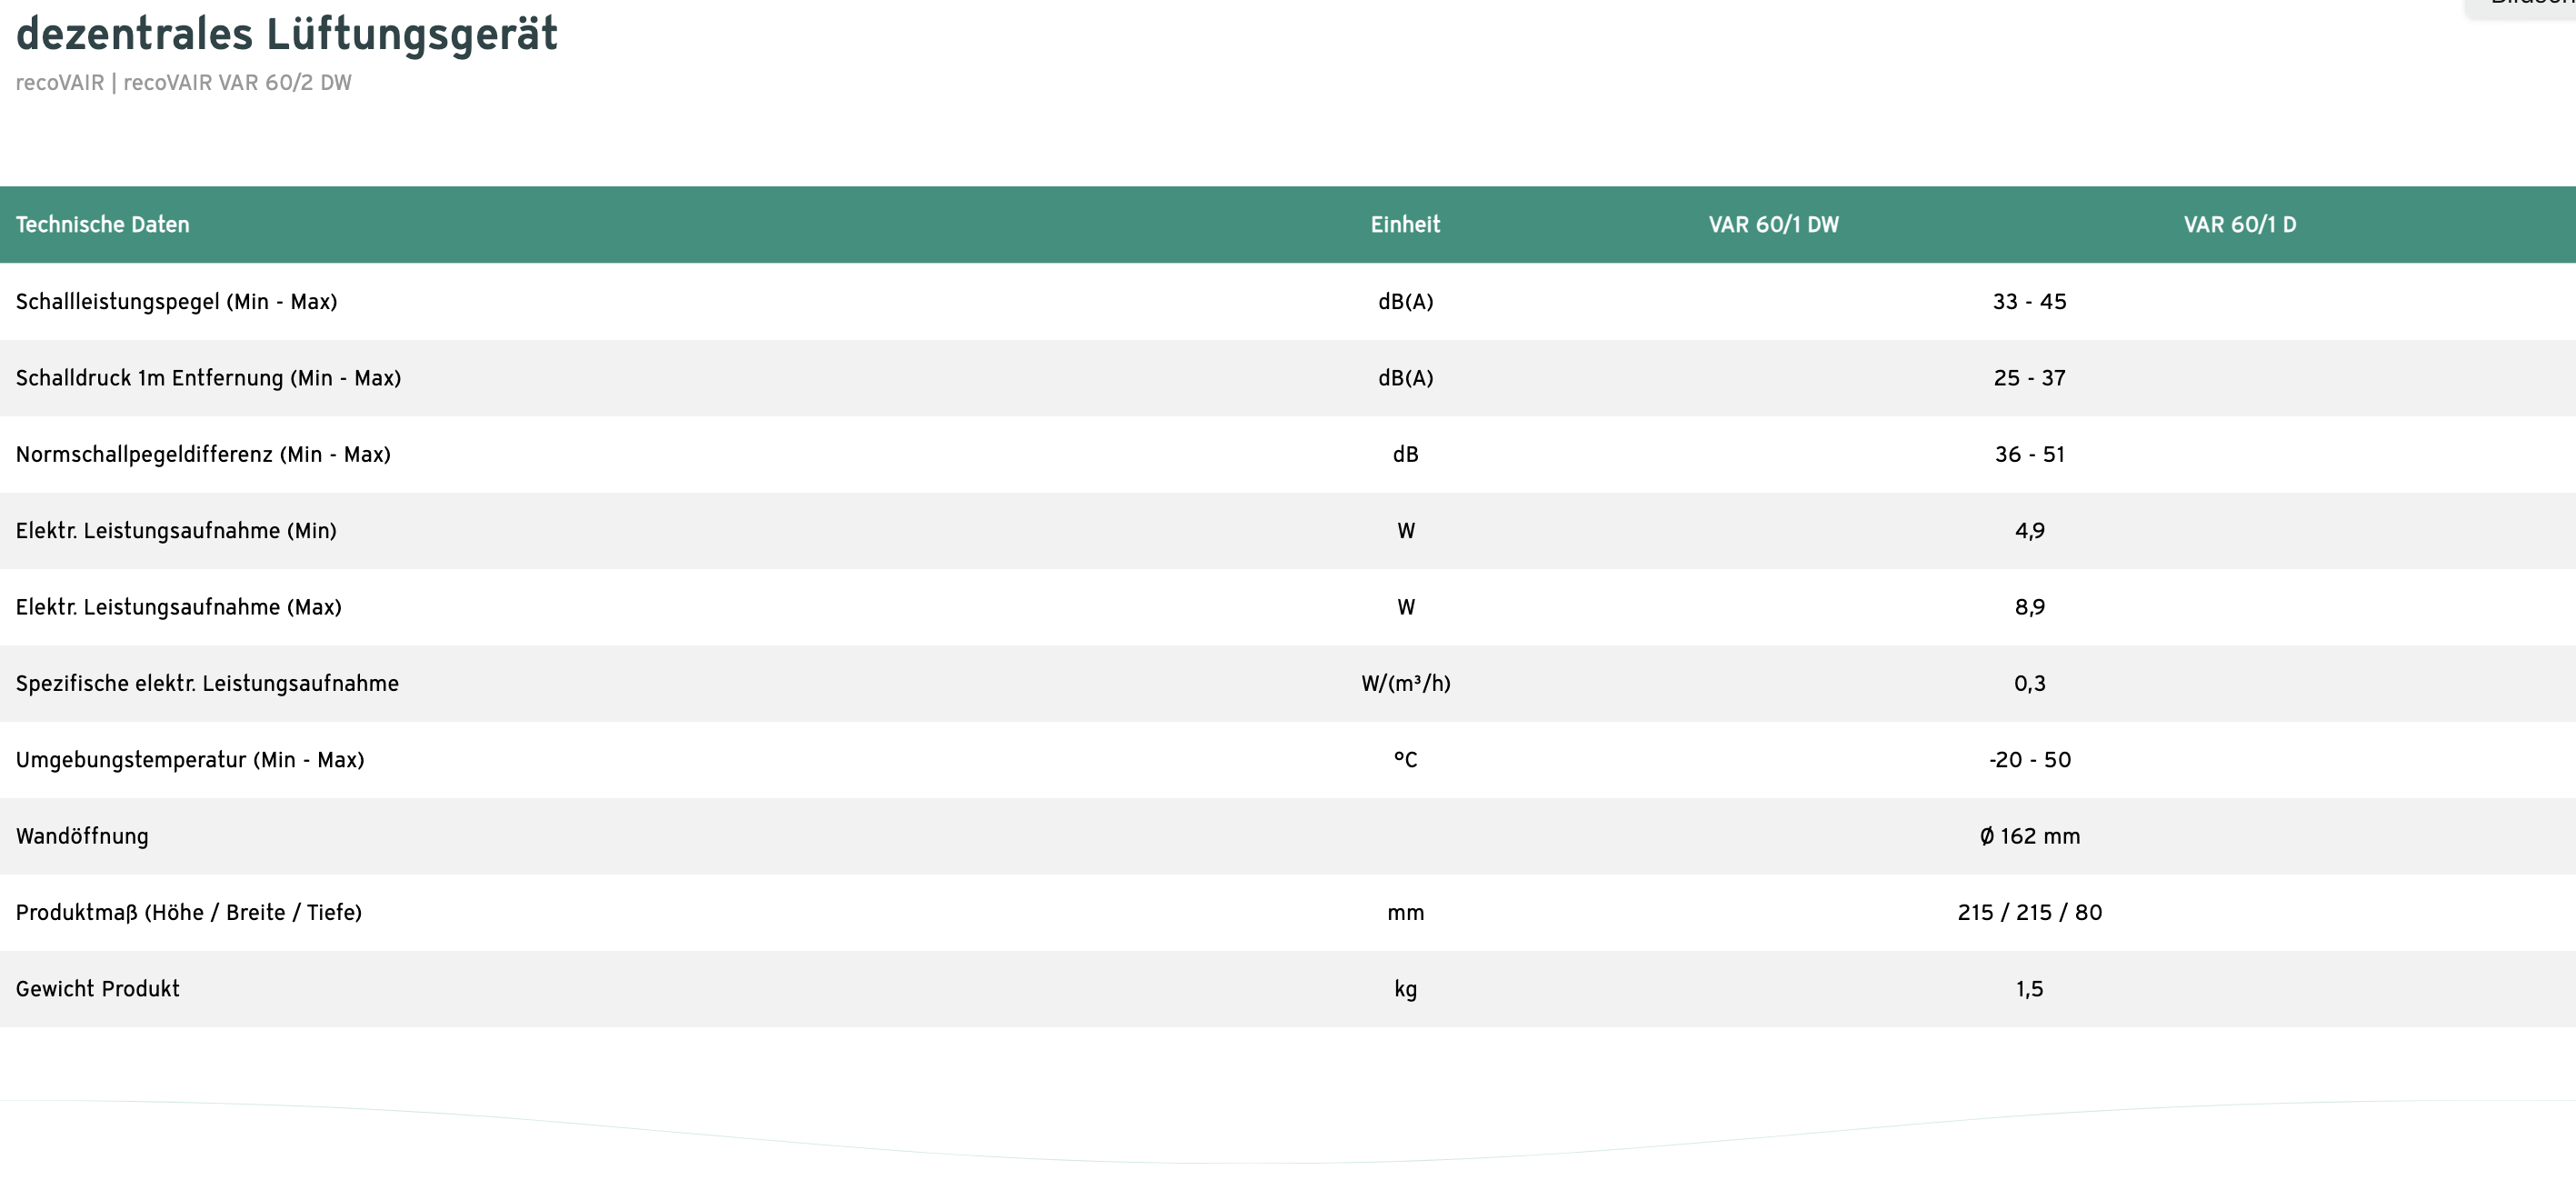
Task: Click the unit 'W/(m³/h)'
Action: (1406, 684)
